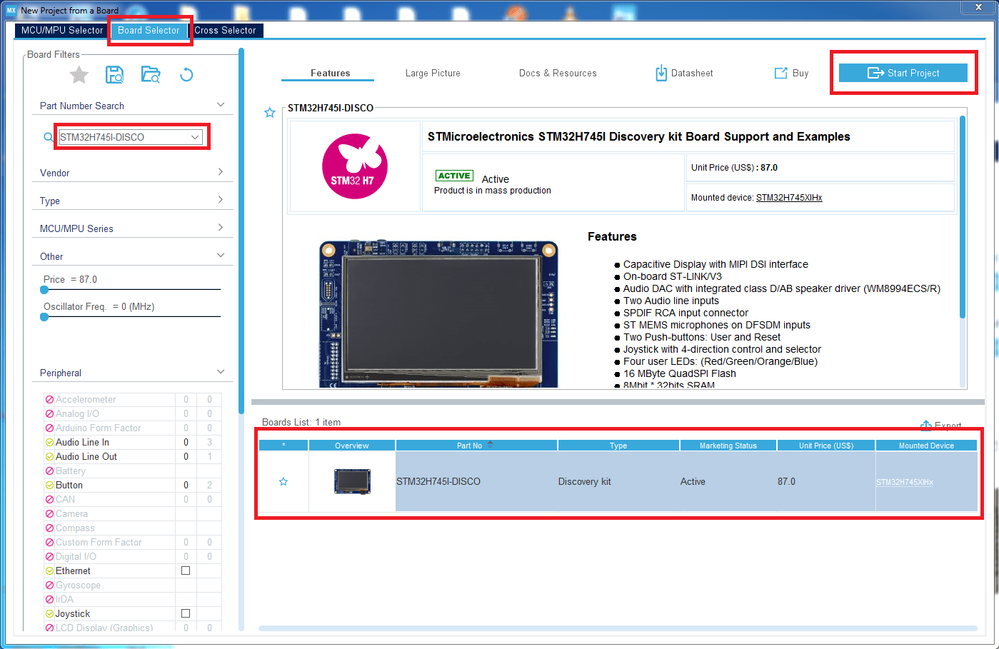Click the board thumbnail in list row

(x=352, y=481)
